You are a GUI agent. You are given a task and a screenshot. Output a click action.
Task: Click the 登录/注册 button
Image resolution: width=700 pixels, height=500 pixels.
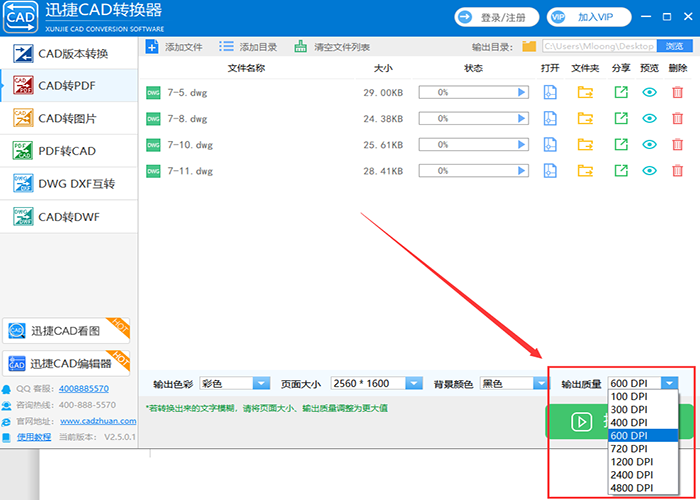point(496,17)
